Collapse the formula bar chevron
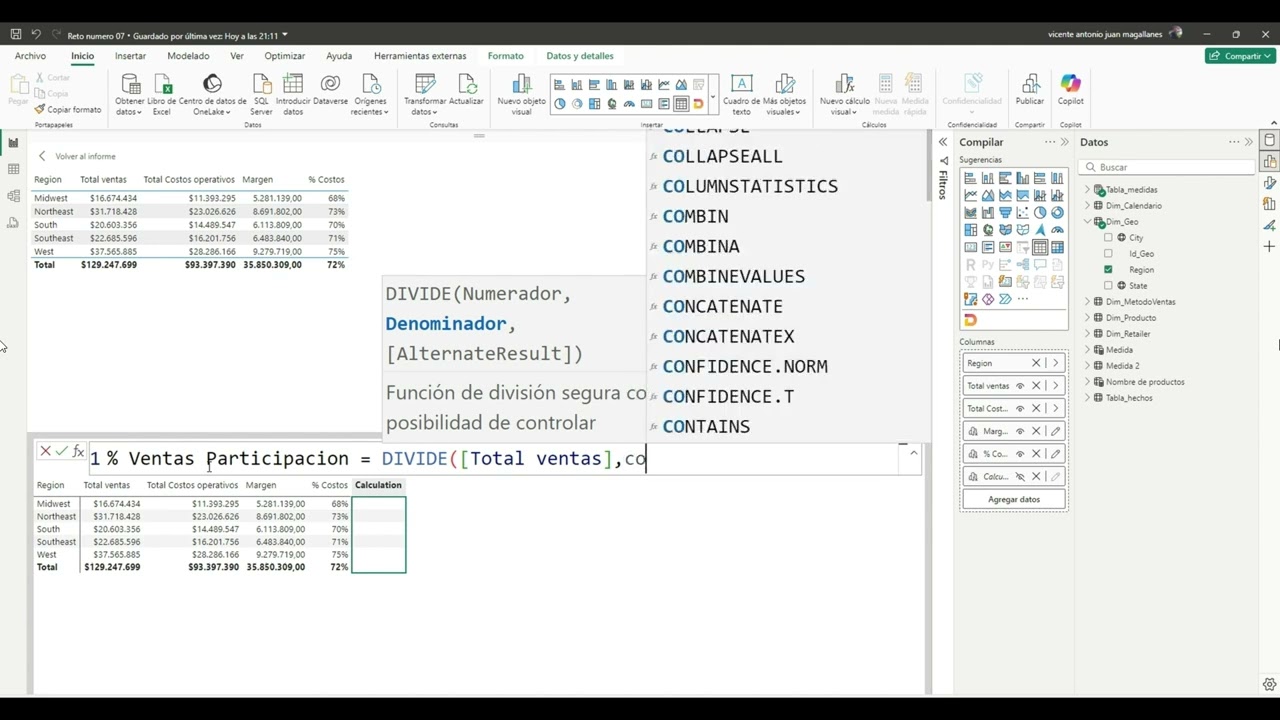This screenshot has height=720, width=1280. point(913,454)
